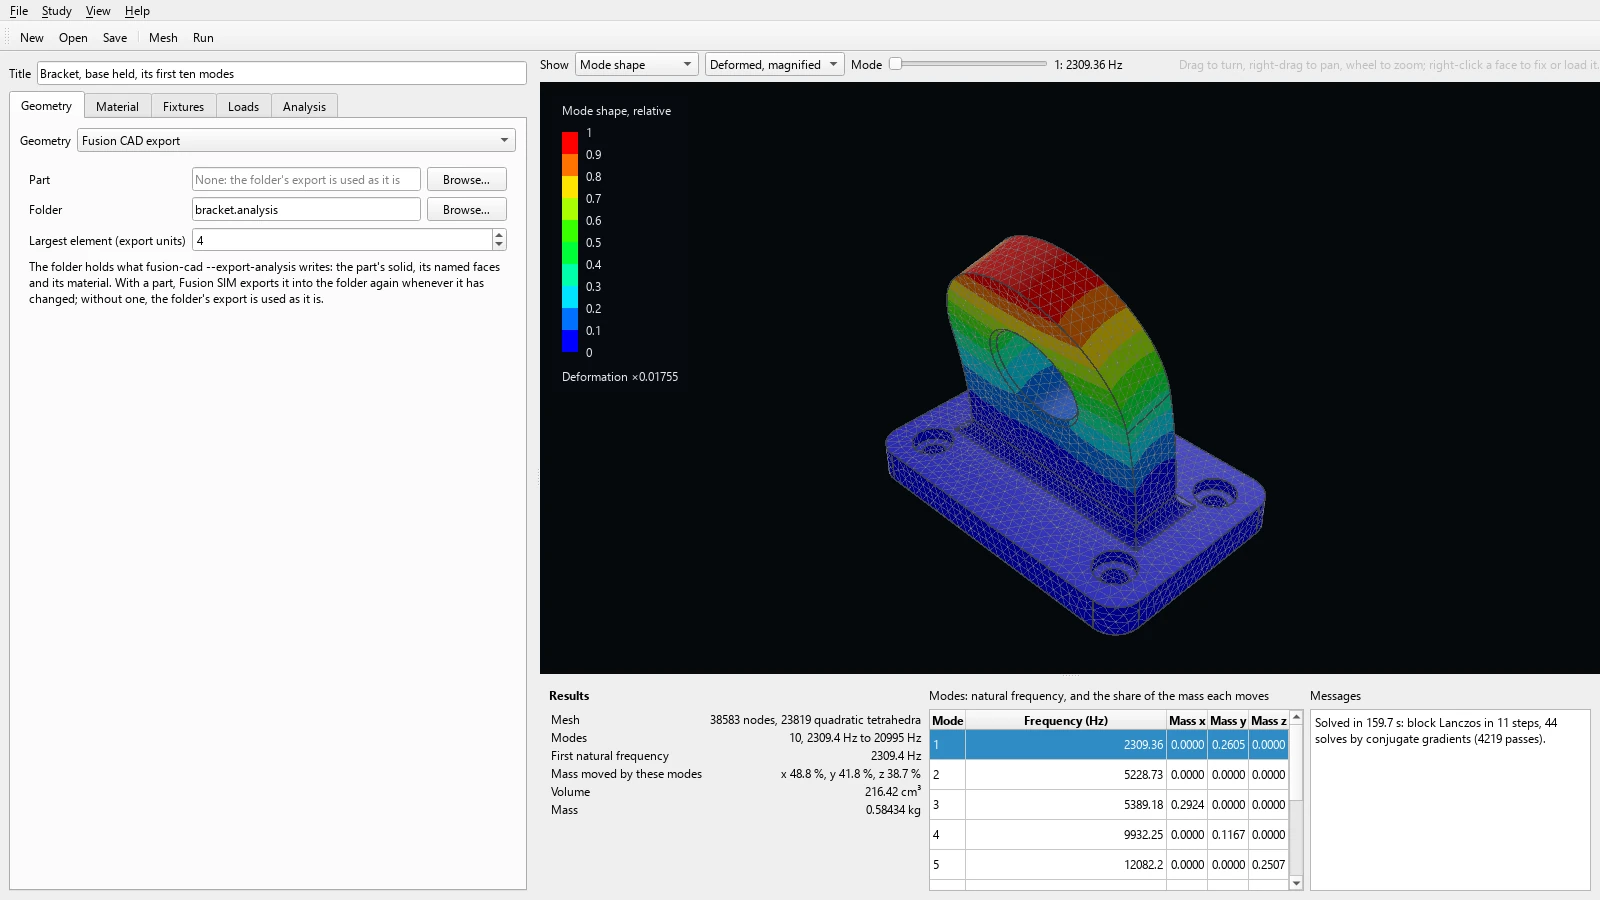This screenshot has width=1600, height=900.
Task: Click the red swatch in color legend
Action: (570, 143)
